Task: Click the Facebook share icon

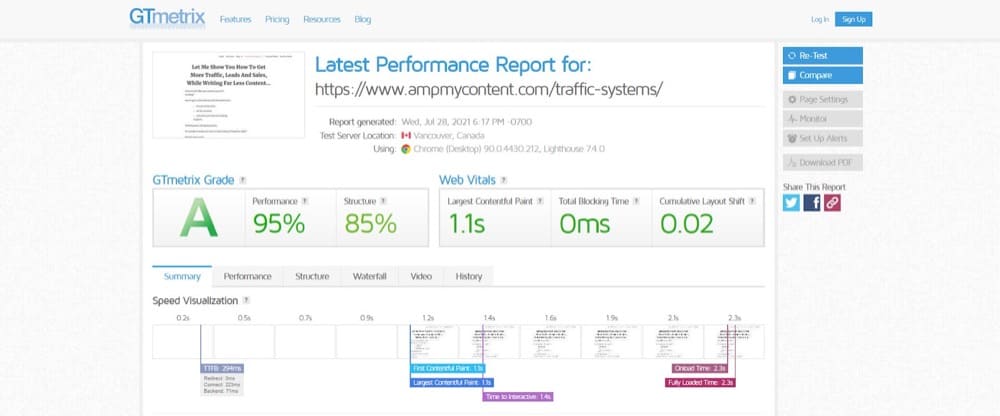Action: point(812,202)
